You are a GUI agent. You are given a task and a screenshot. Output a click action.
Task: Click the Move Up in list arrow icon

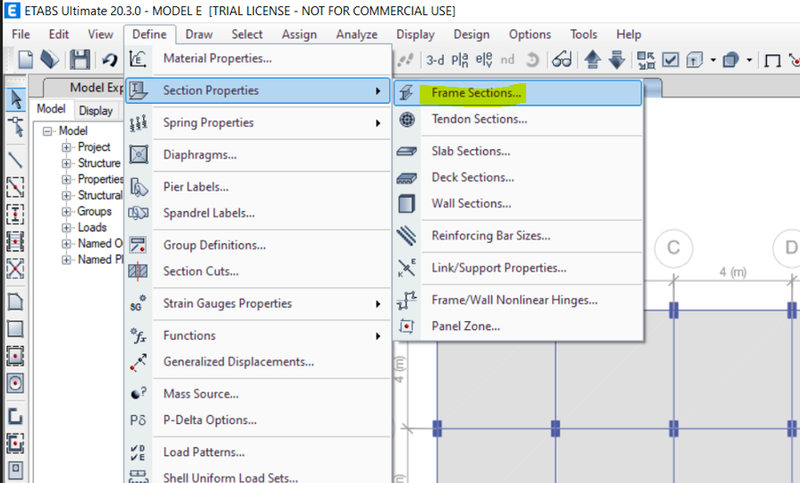click(x=592, y=60)
